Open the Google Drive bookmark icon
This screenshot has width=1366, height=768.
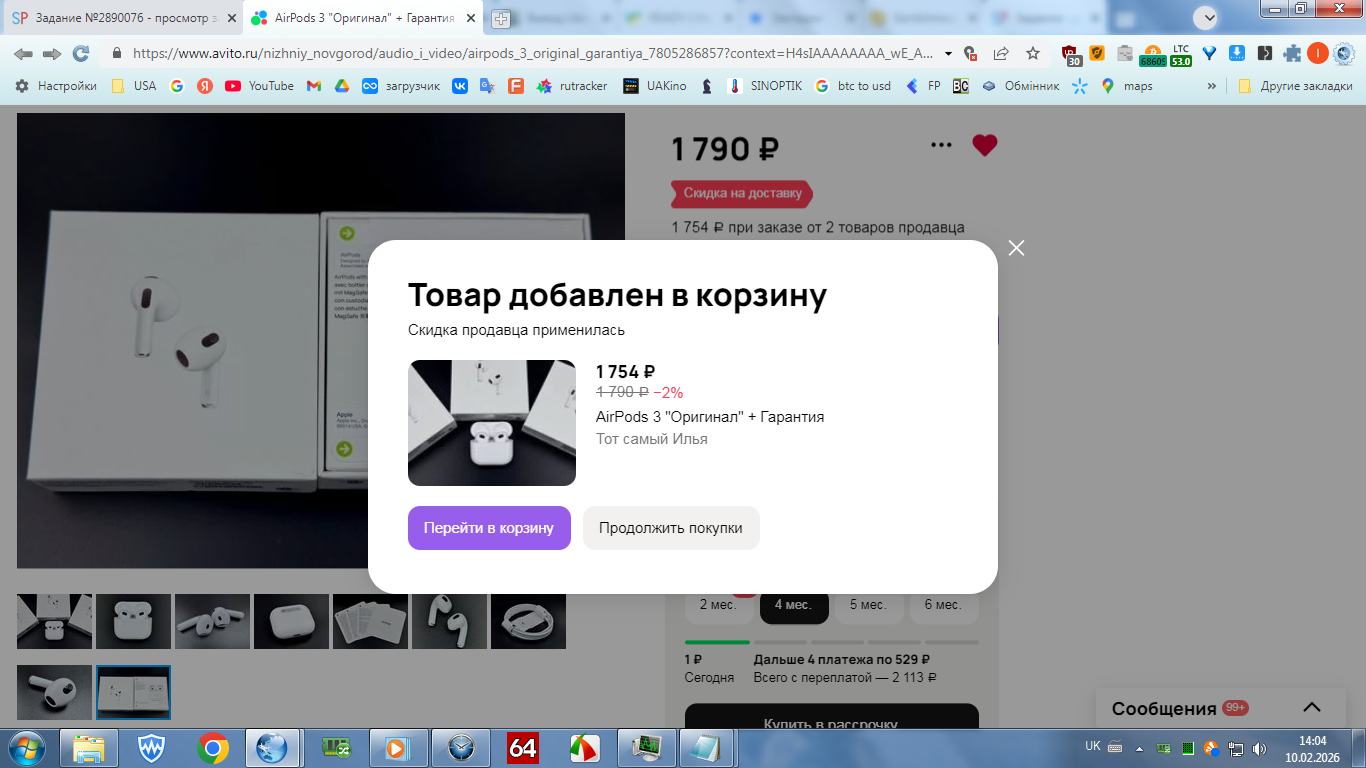pyautogui.click(x=341, y=86)
